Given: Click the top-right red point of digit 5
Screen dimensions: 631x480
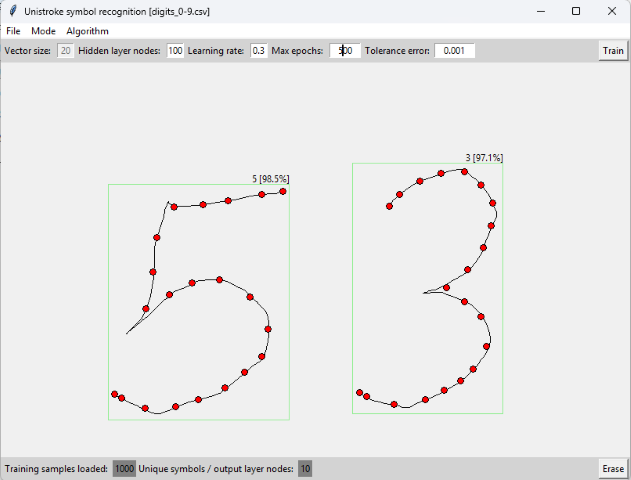Looking at the screenshot, I should [x=283, y=191].
